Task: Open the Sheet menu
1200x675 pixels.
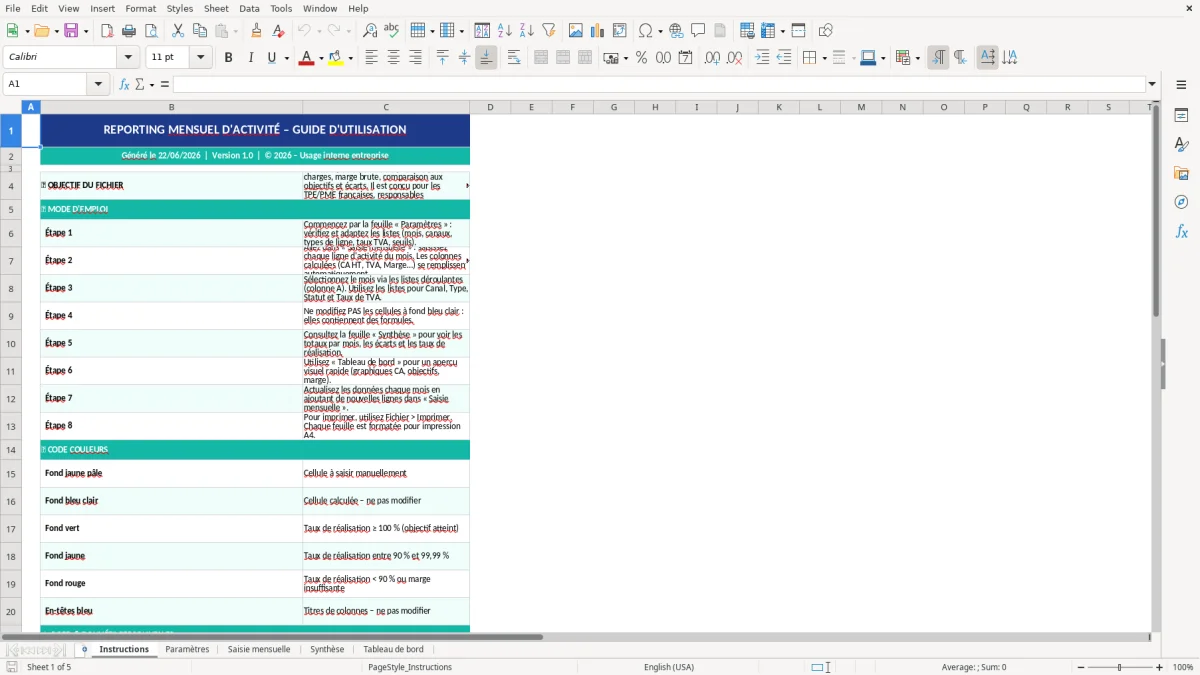Action: coord(216,8)
